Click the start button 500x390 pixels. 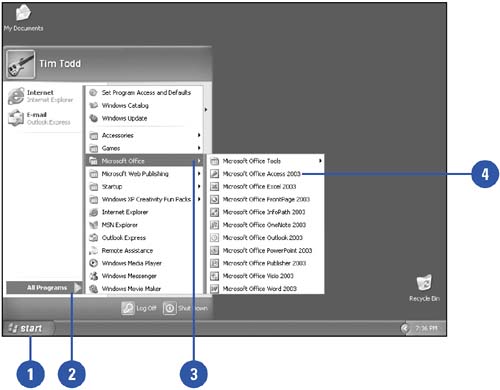(x=28, y=328)
